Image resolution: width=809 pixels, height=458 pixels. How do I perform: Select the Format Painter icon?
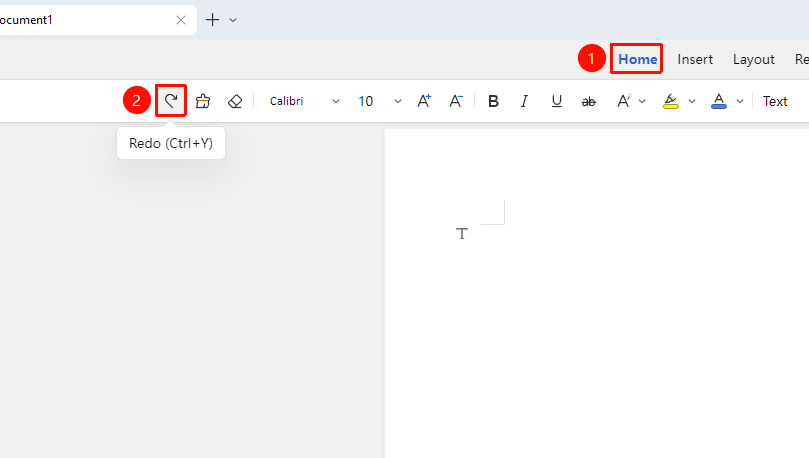(203, 101)
